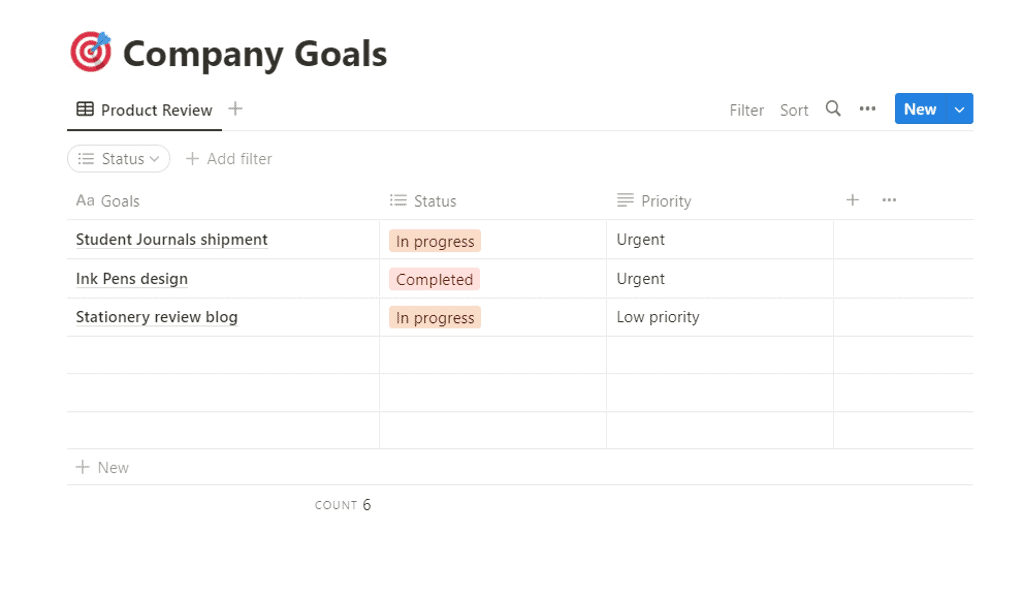Click the Priority column header
Image resolution: width=1024 pixels, height=597 pixels.
(665, 201)
